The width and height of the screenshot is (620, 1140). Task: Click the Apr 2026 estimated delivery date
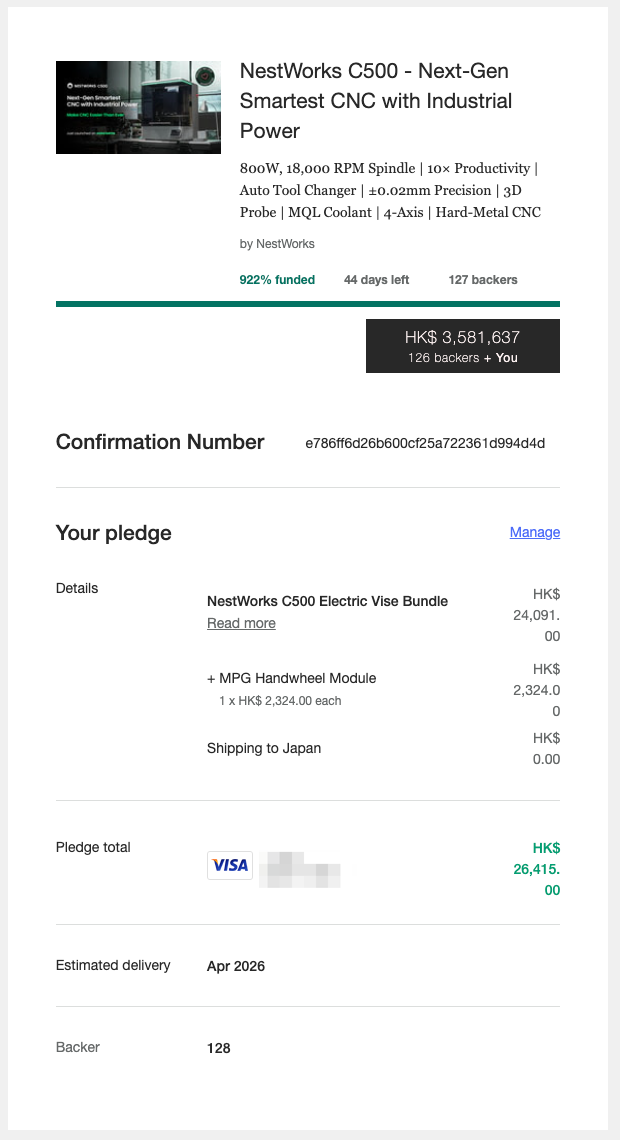point(236,966)
